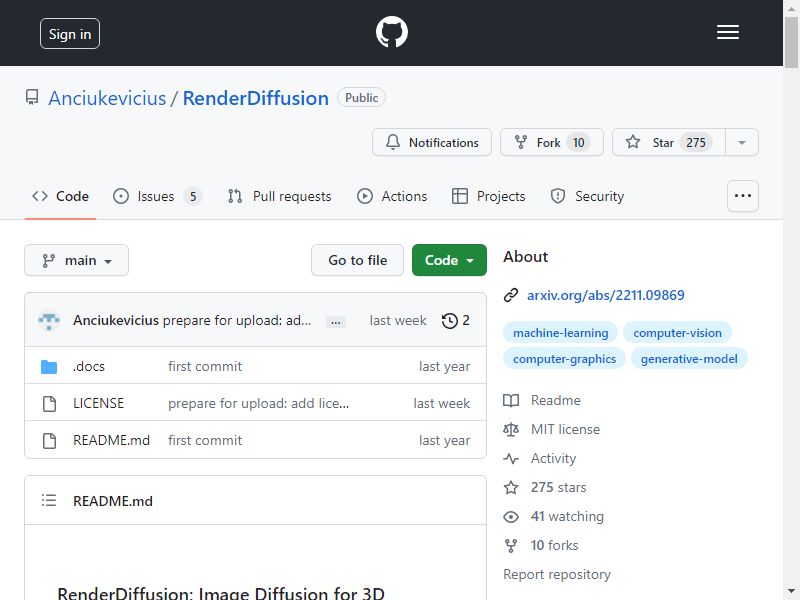Switch to the Actions tab
The width and height of the screenshot is (800, 600).
392,196
